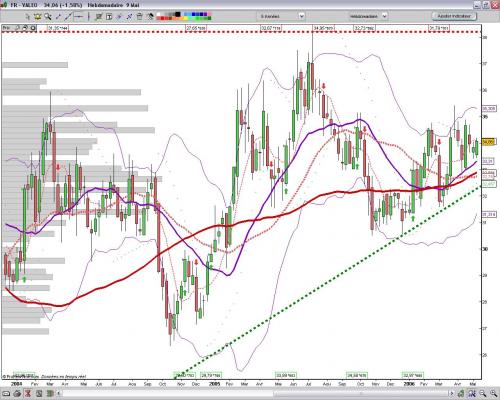Viewport: 500px width, 400px height.
Task: Click the arrow tool left of the trash icon
Action: pos(129,16)
